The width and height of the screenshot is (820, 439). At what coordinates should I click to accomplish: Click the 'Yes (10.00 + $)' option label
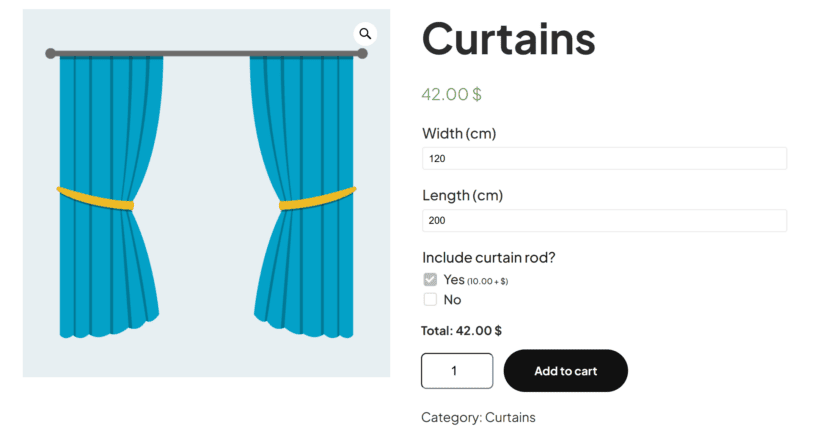tap(475, 280)
